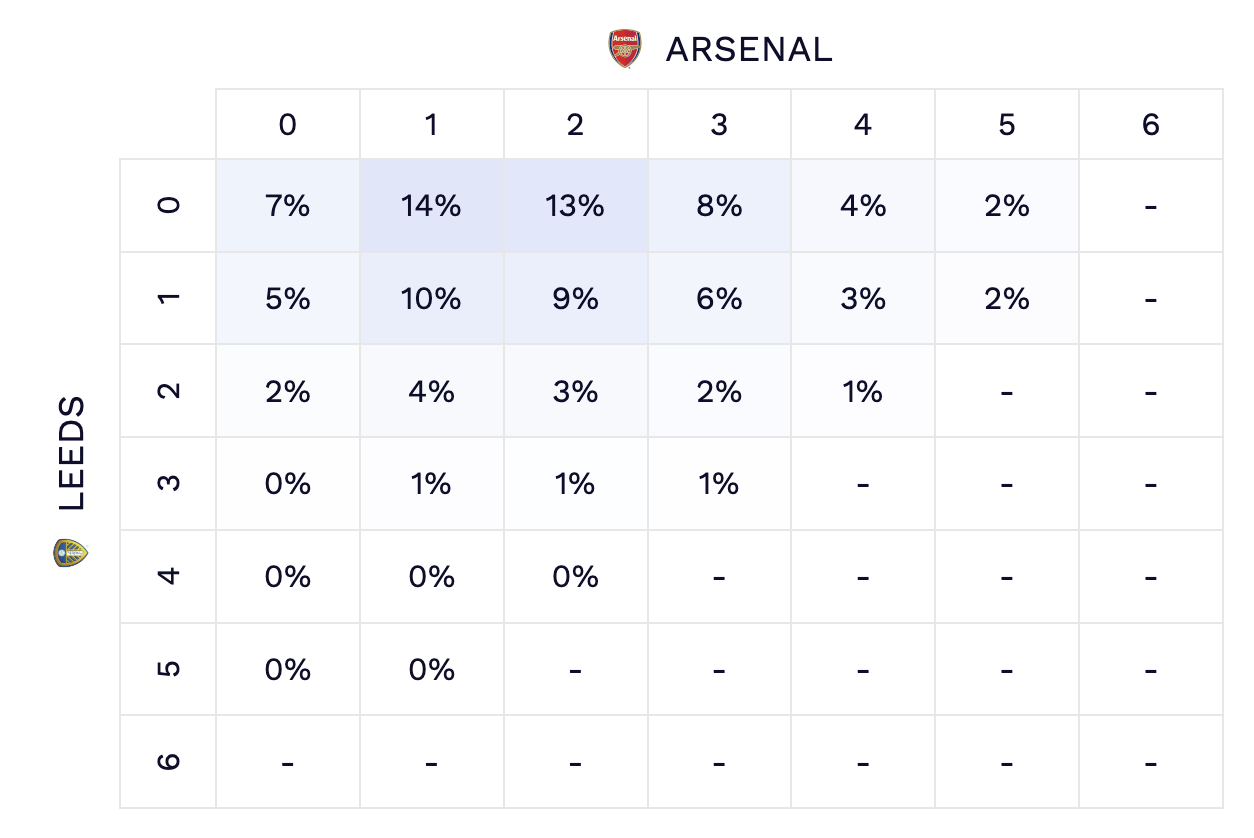Click the 9% probability cell
Screen dimensions: 1254x838
pyautogui.click(x=575, y=299)
